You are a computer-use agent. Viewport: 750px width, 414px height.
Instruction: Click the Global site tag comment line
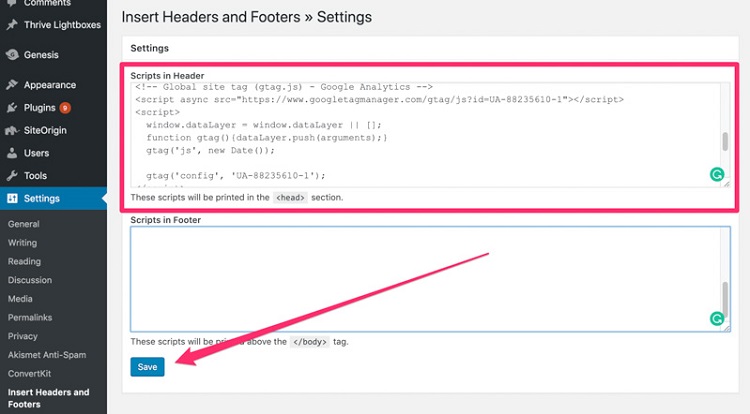click(x=284, y=87)
